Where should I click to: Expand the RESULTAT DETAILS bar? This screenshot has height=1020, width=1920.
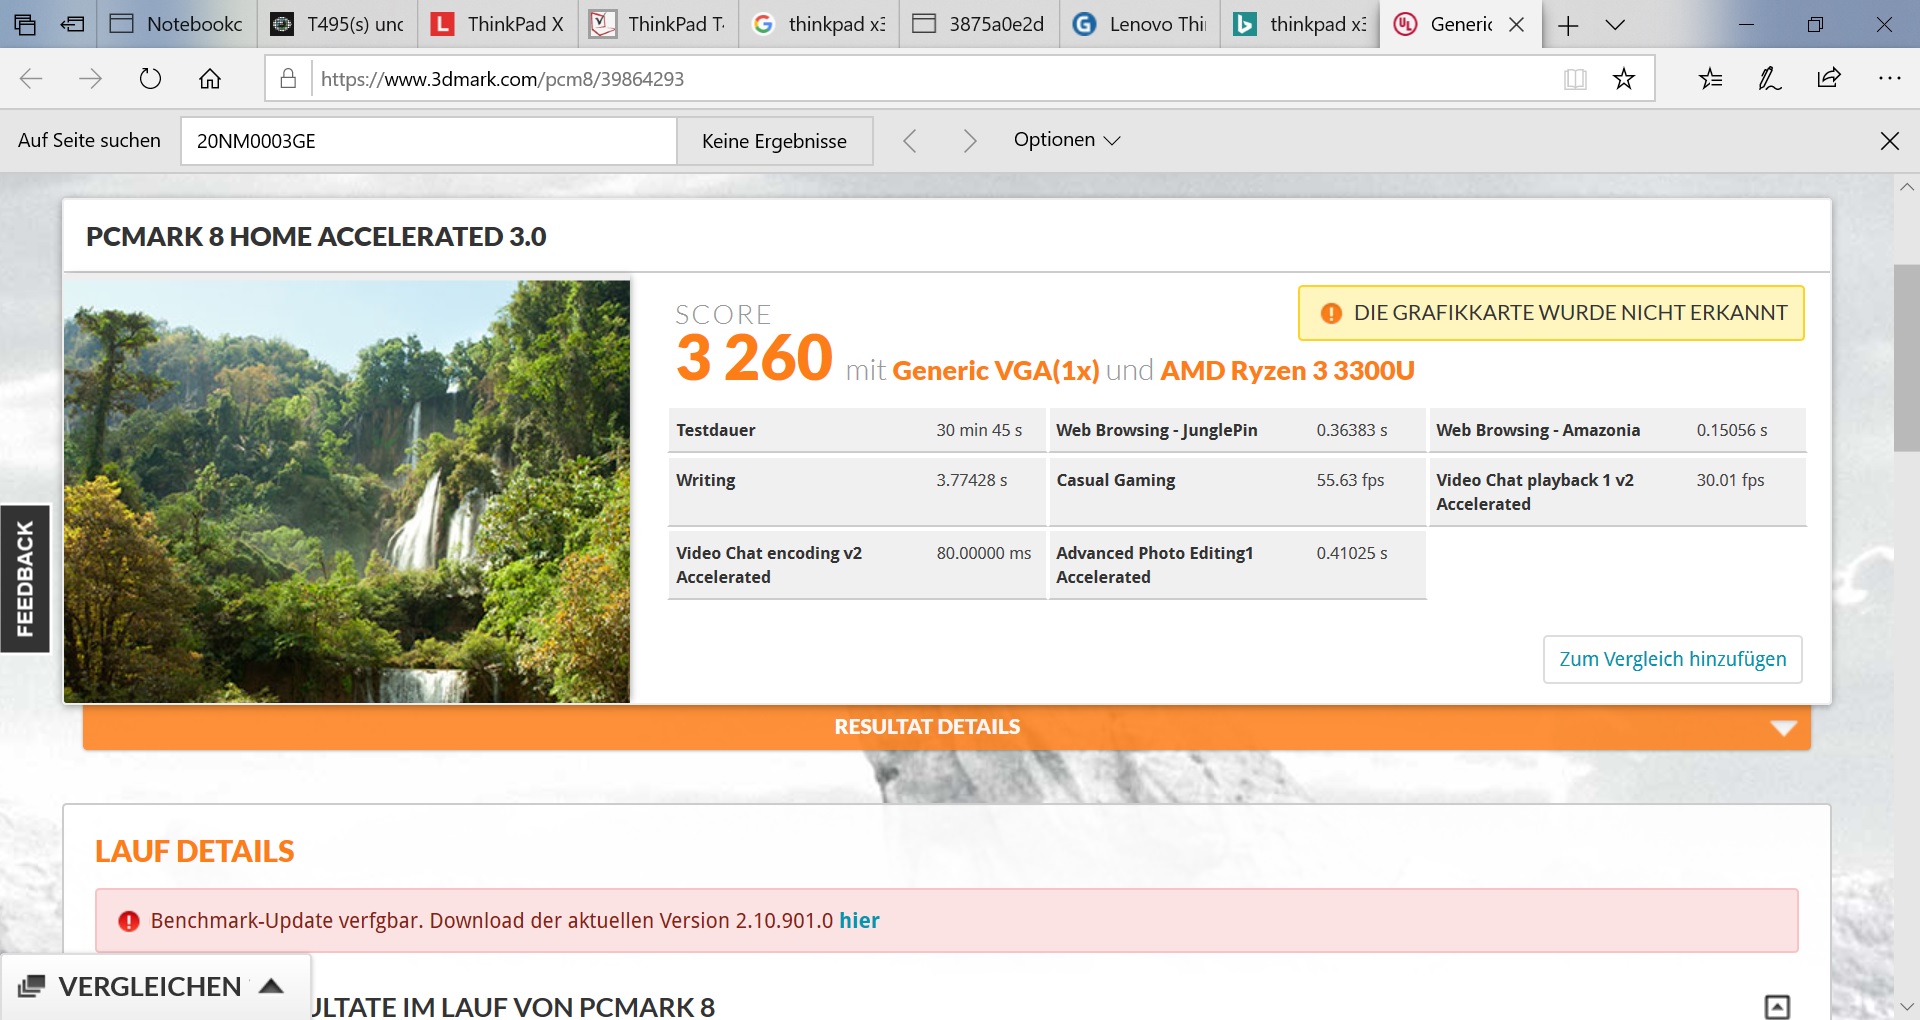point(946,727)
